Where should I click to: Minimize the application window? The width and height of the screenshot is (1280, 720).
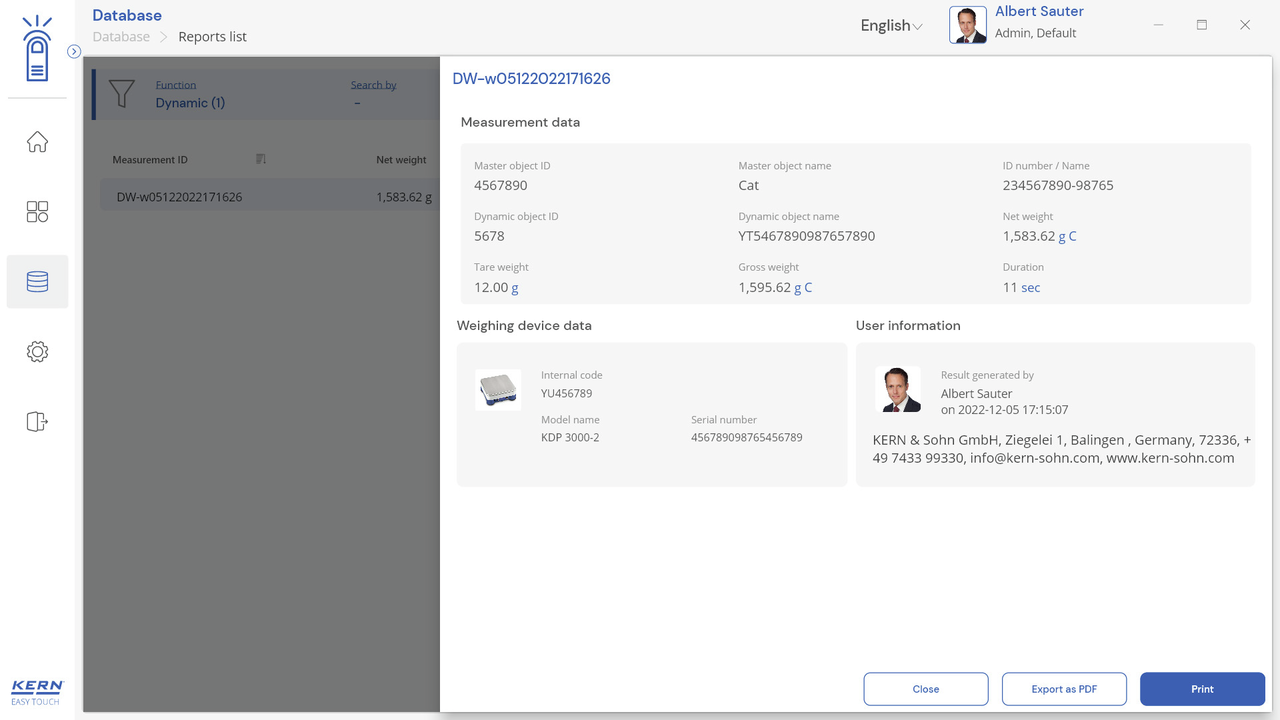click(x=1158, y=25)
